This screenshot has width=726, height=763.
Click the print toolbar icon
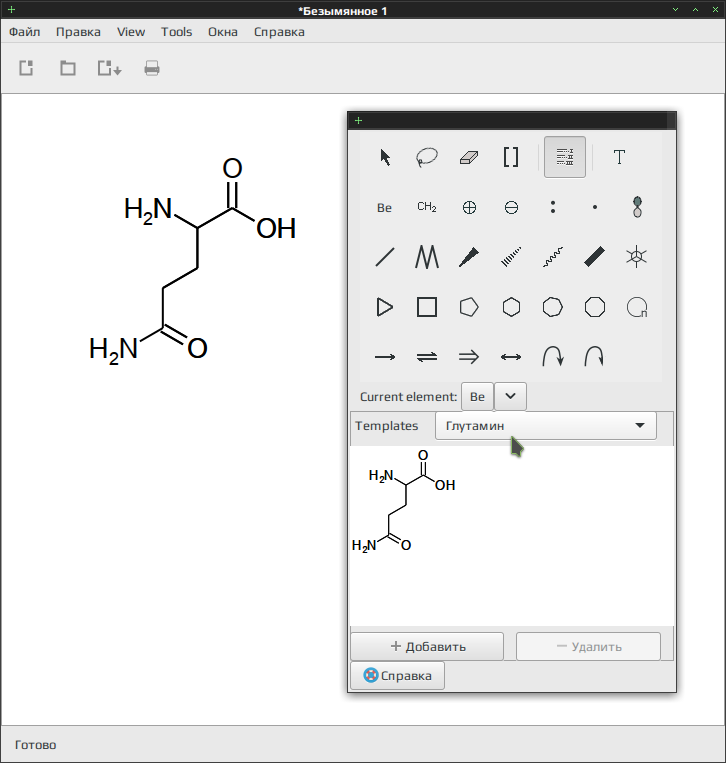tap(152, 68)
